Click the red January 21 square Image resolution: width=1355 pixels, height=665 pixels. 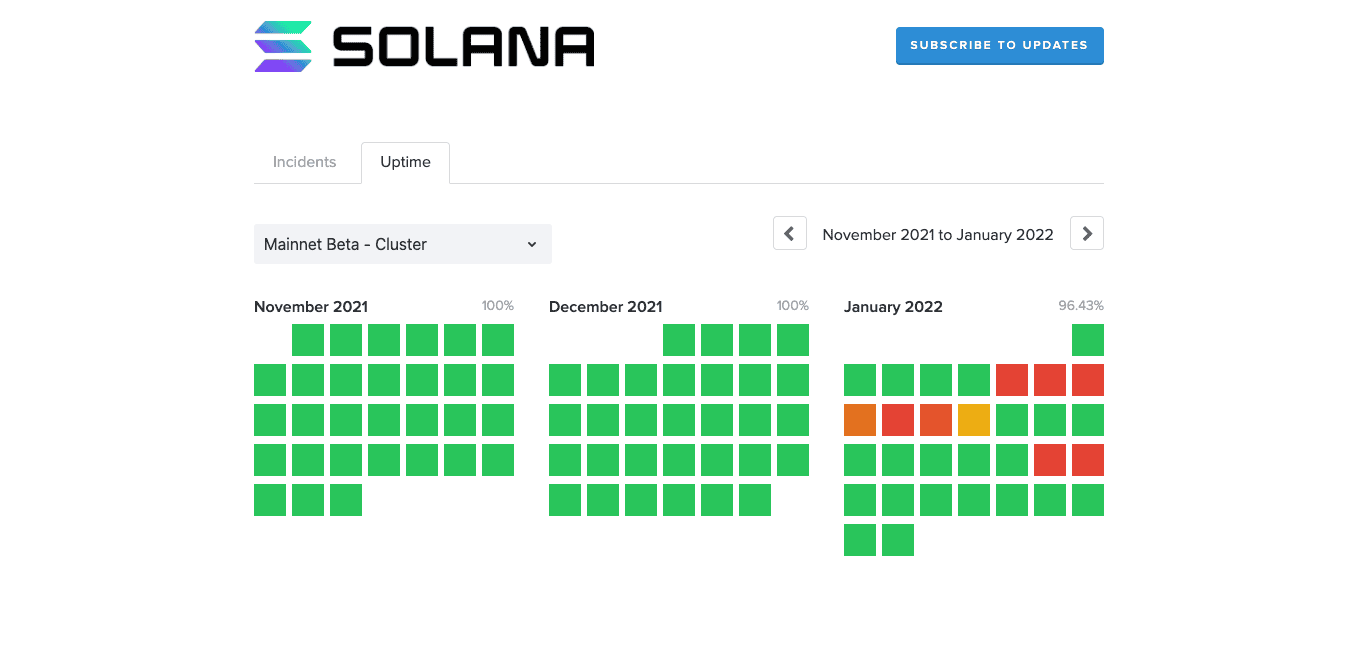coord(1050,460)
